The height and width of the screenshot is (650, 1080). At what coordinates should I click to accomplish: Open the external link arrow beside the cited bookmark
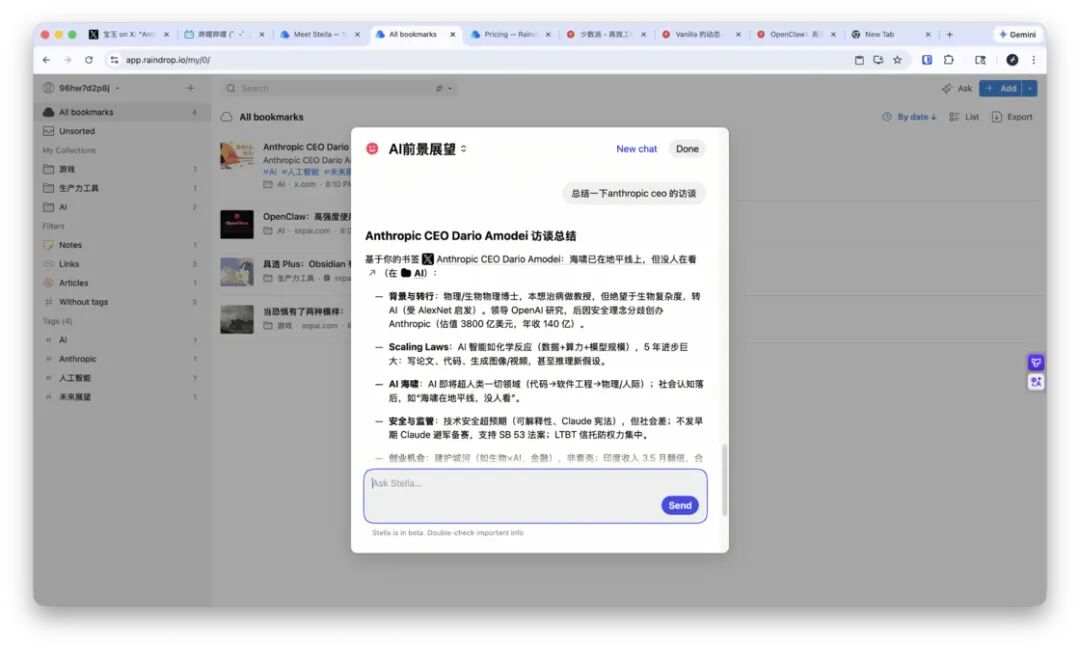[372, 273]
